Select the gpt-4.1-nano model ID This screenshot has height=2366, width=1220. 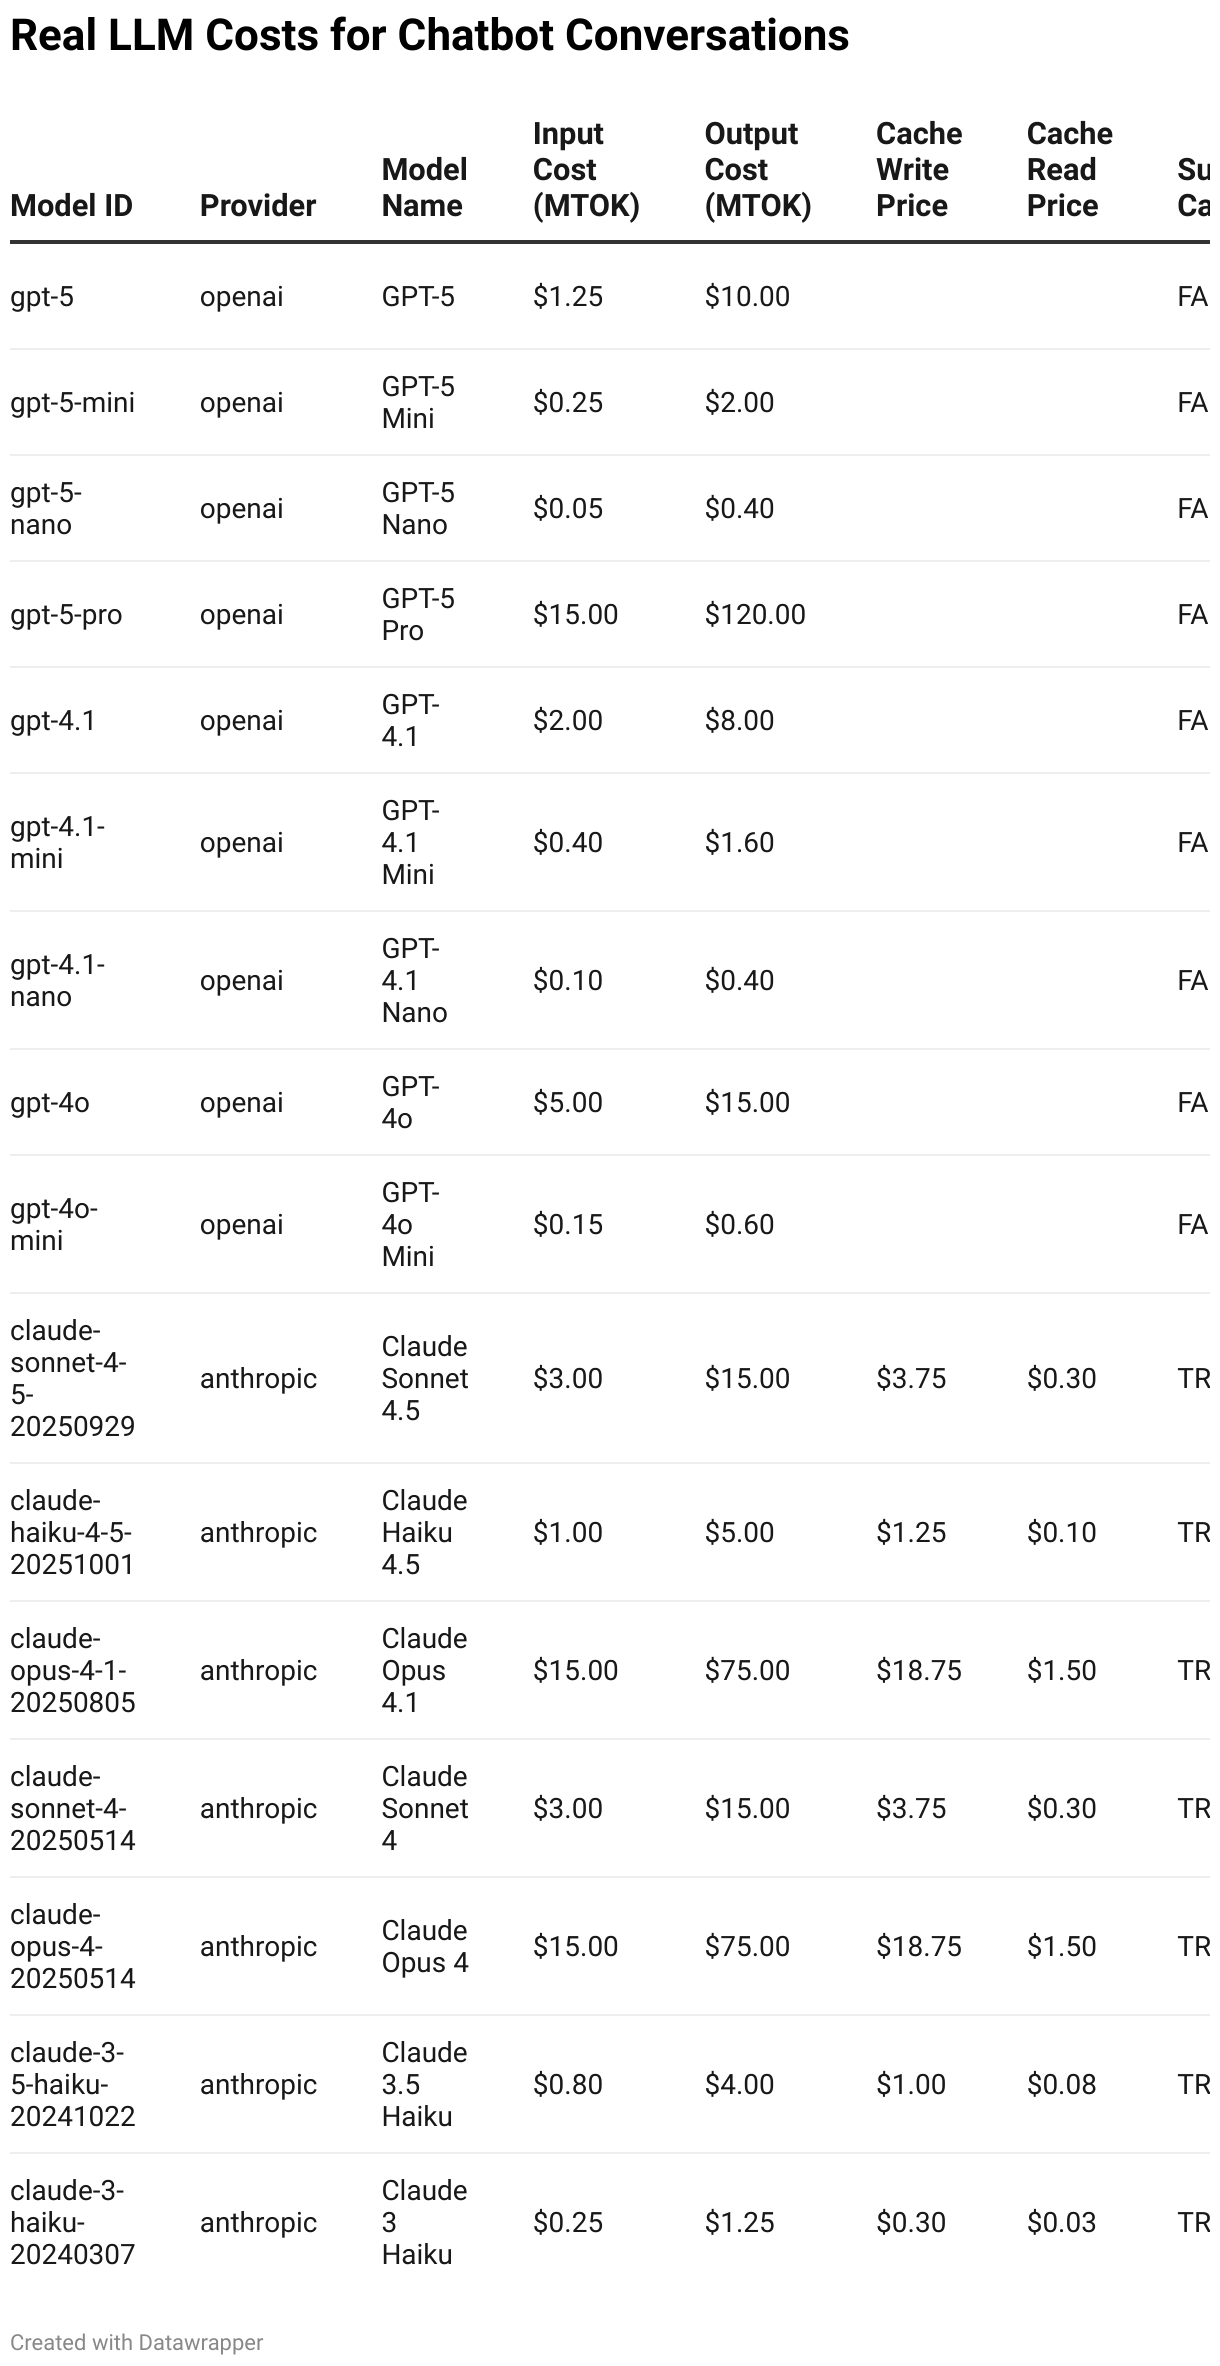[x=57, y=981]
